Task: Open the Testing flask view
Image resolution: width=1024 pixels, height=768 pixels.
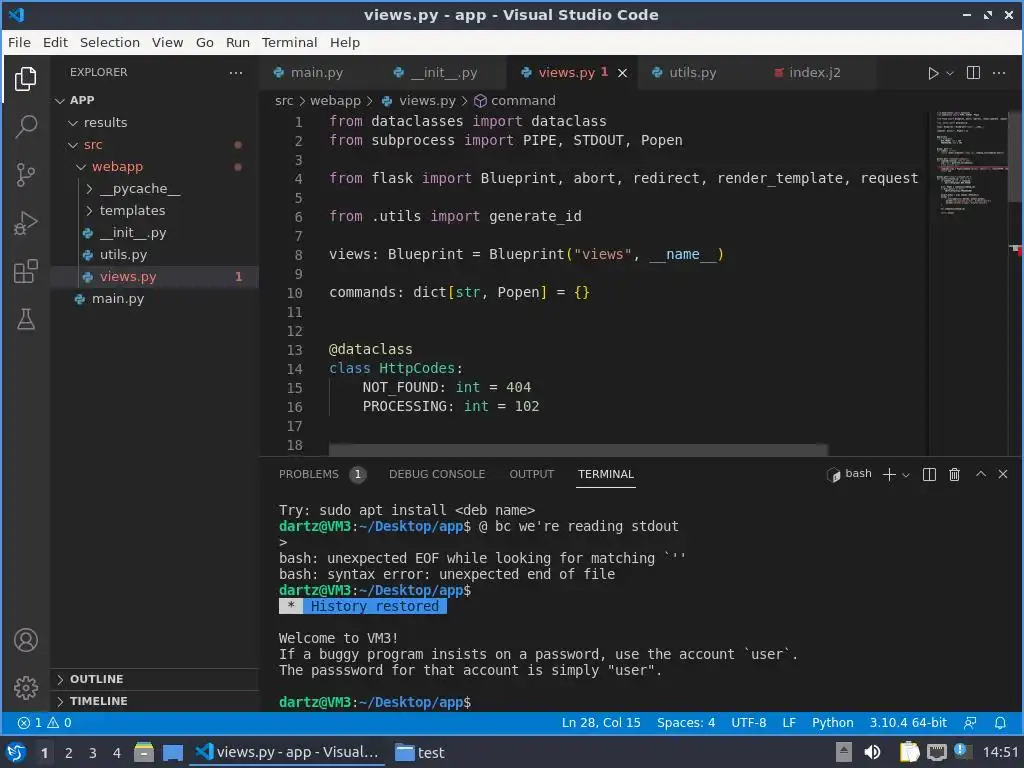Action: tap(25, 319)
